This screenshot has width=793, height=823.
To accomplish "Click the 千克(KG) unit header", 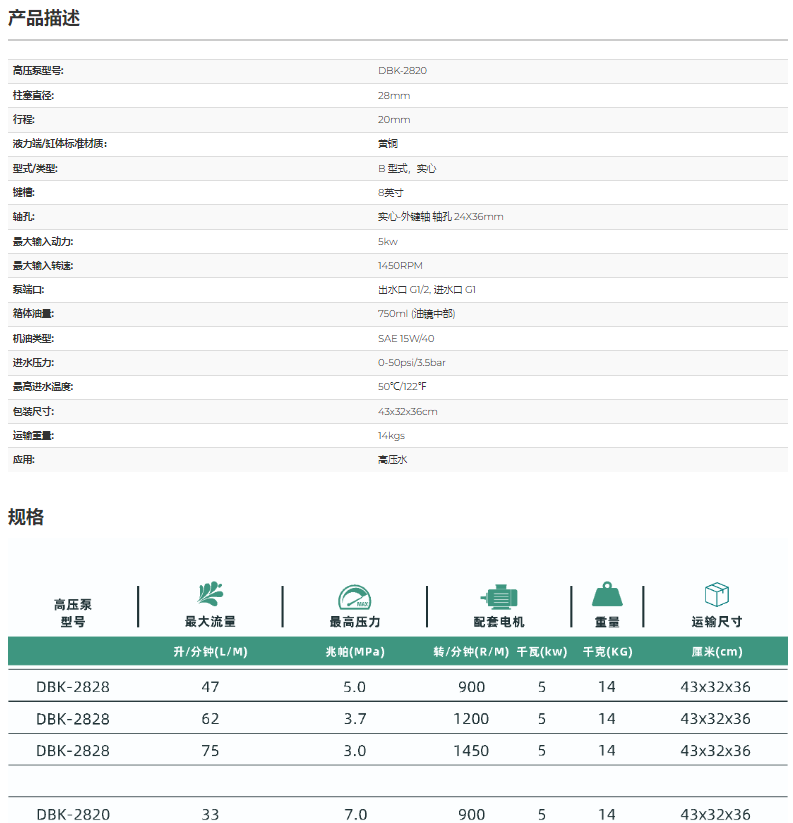I will tap(607, 652).
